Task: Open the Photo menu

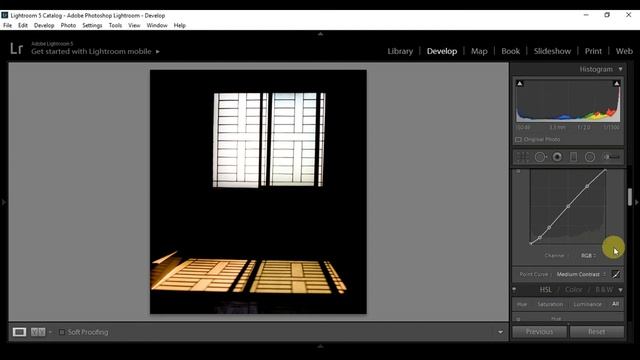Action: coord(68,25)
